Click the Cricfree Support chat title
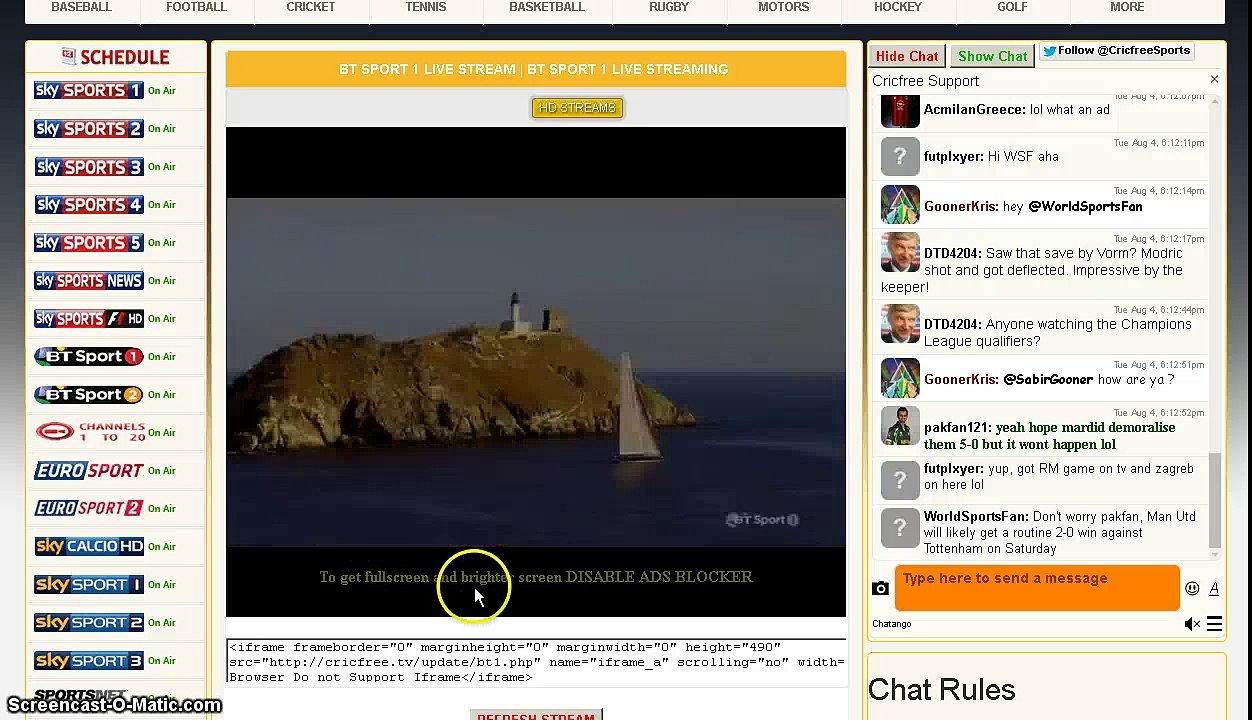The width and height of the screenshot is (1252, 720). pos(925,81)
